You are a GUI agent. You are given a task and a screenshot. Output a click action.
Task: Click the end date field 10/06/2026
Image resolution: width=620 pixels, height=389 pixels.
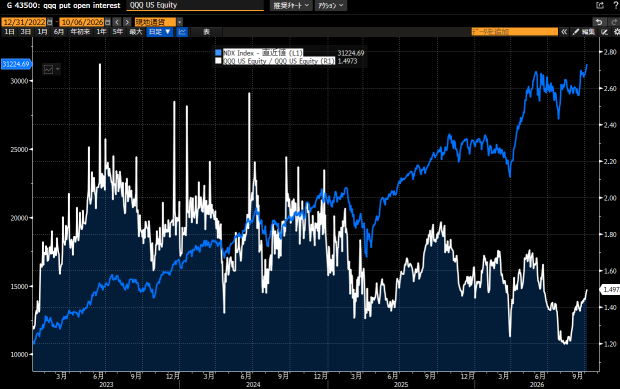[82, 22]
